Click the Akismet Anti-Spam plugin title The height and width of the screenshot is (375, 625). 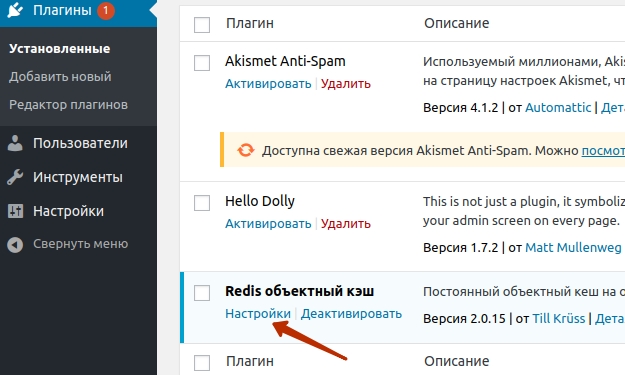point(285,61)
